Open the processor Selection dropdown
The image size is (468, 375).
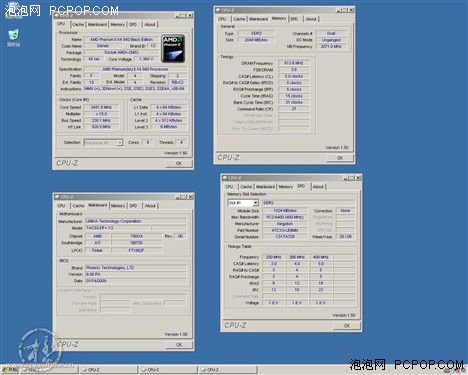pos(103,143)
